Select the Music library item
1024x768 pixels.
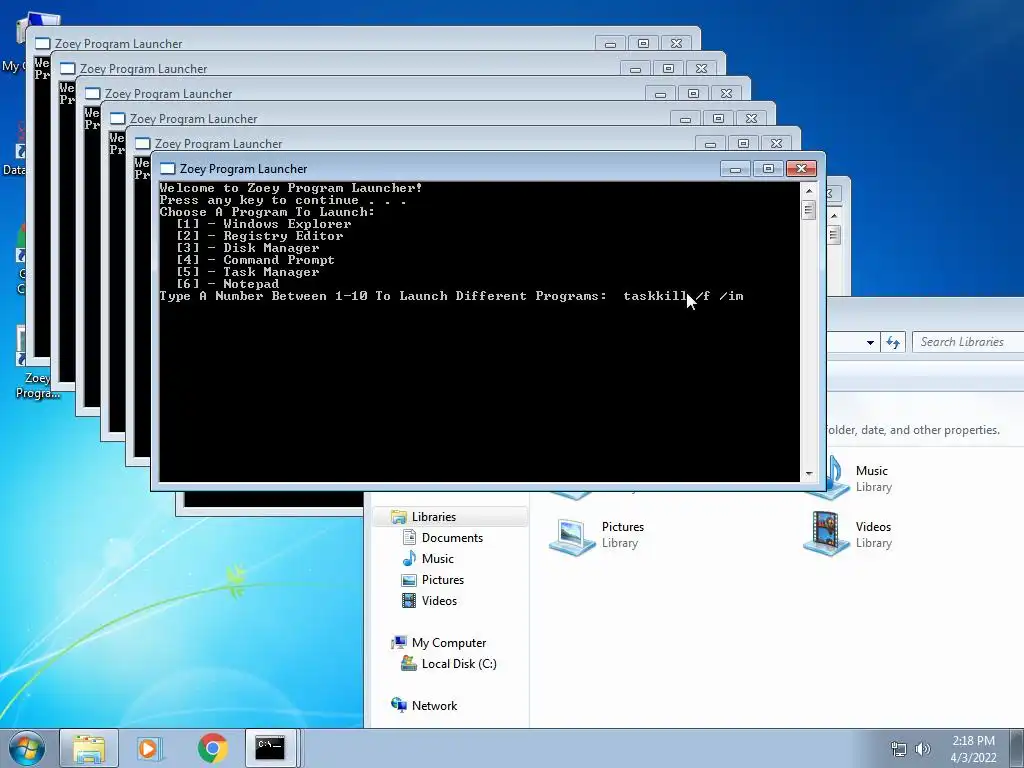(872, 478)
